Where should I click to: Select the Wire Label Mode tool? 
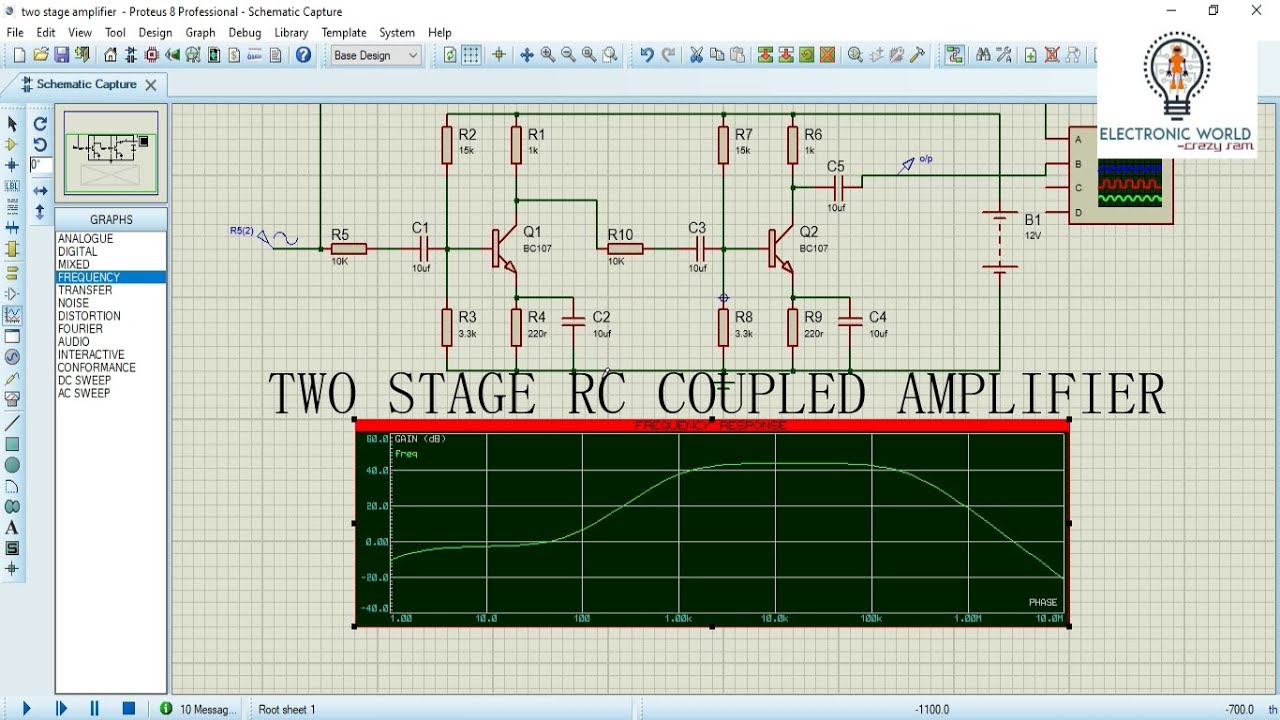[12, 186]
